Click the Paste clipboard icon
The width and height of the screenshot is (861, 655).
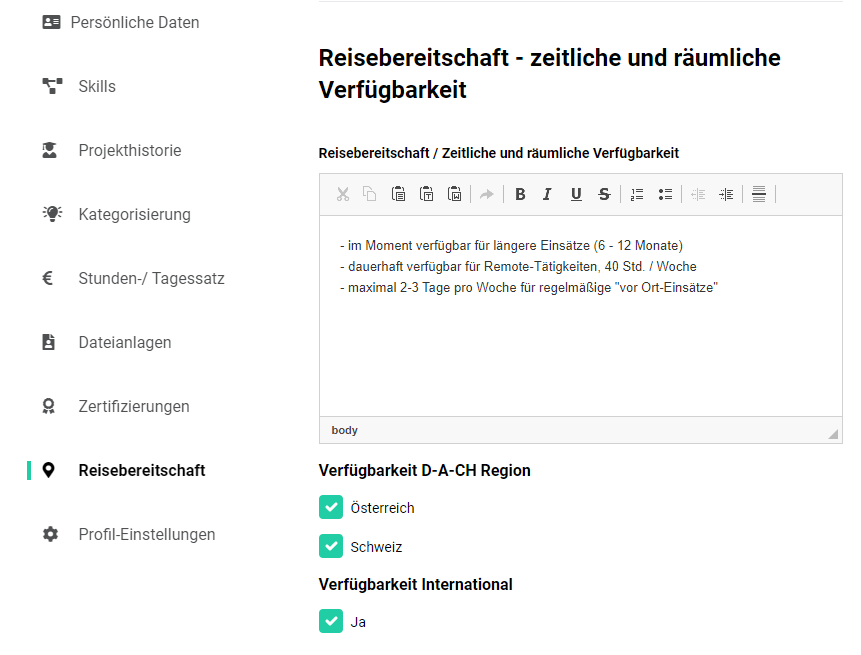tap(398, 194)
